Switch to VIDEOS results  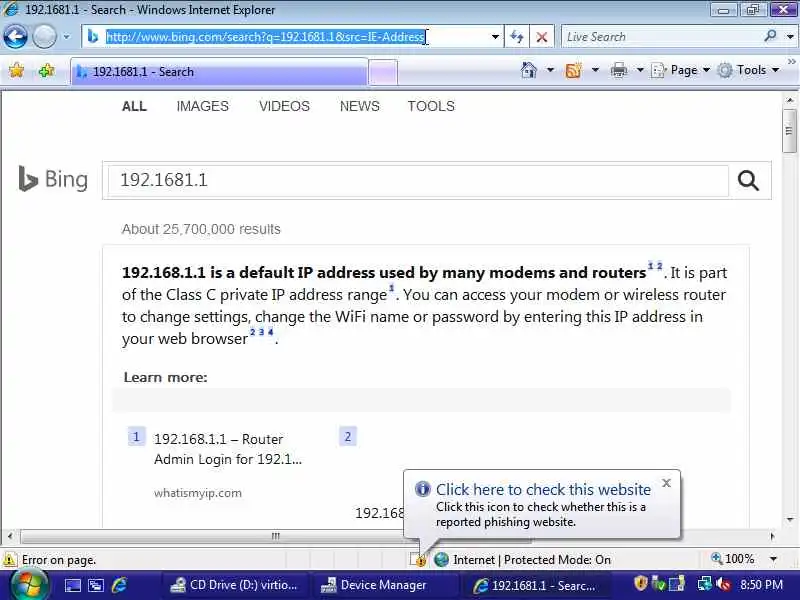click(x=284, y=106)
